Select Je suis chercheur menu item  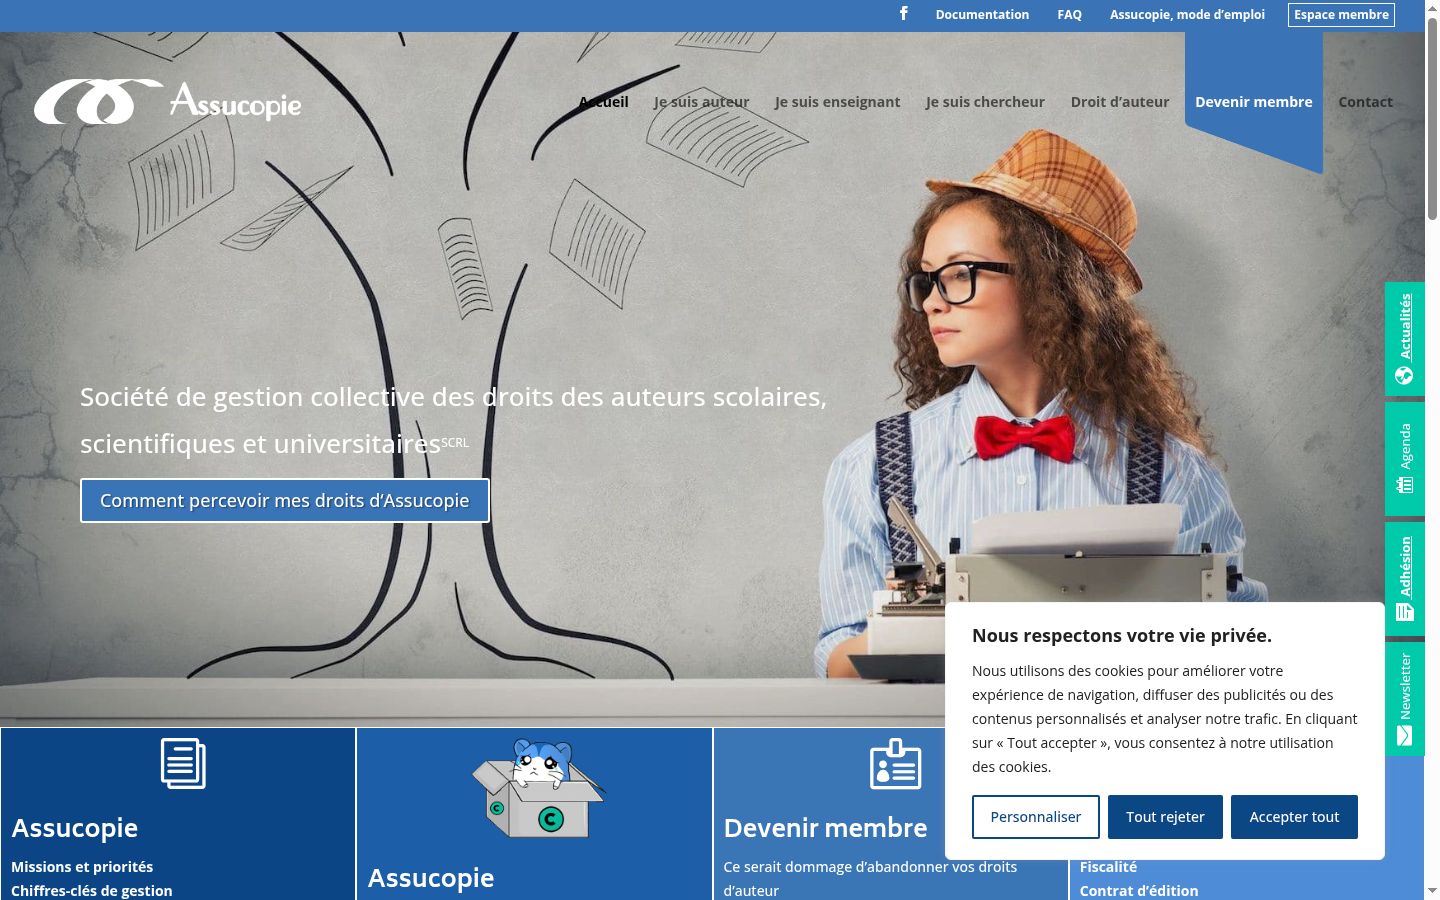click(985, 102)
